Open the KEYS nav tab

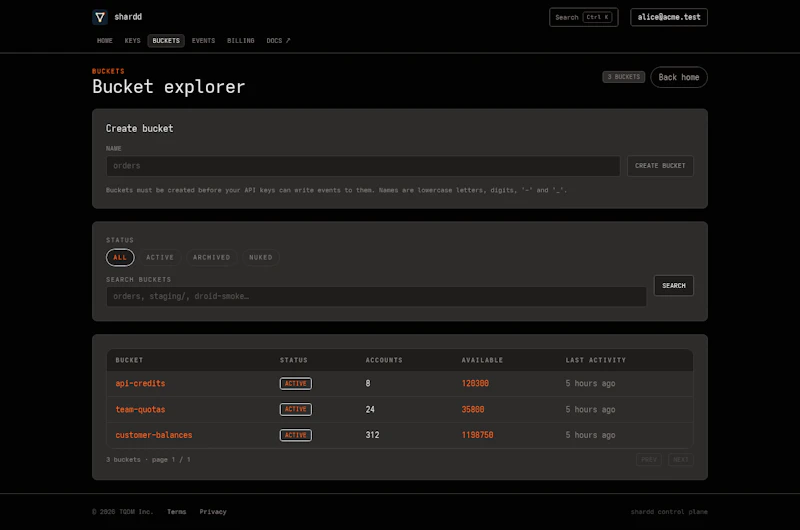[x=132, y=41]
